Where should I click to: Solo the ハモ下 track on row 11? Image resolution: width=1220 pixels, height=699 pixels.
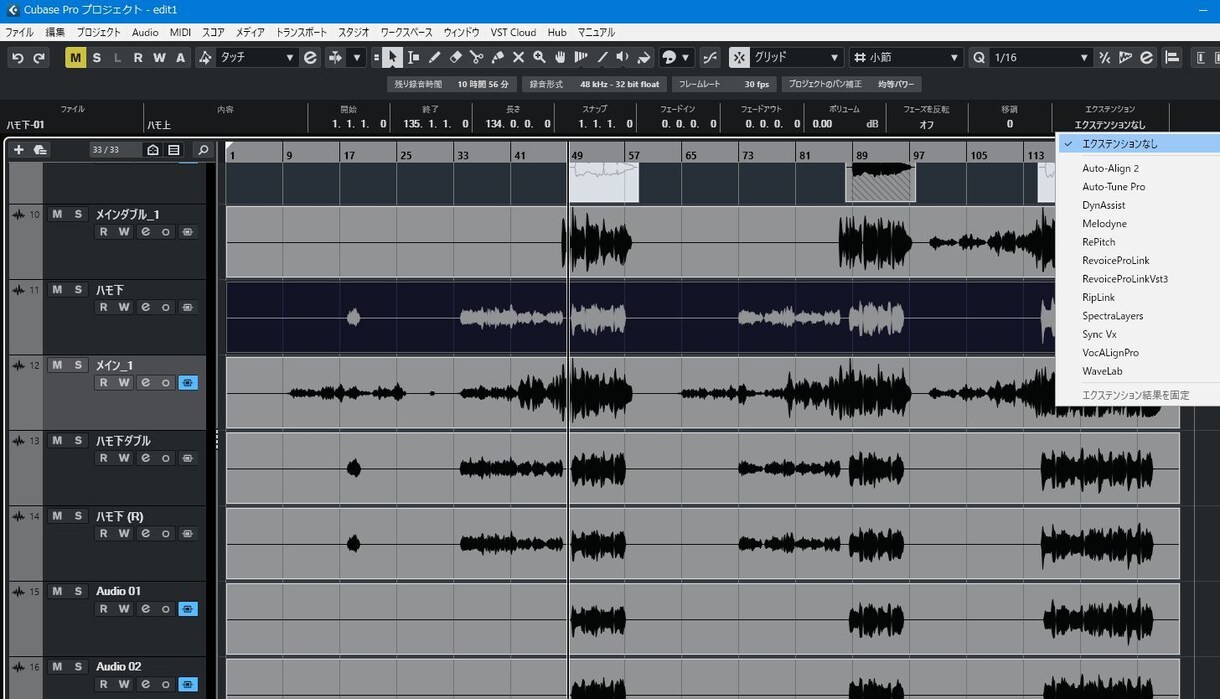tap(78, 290)
